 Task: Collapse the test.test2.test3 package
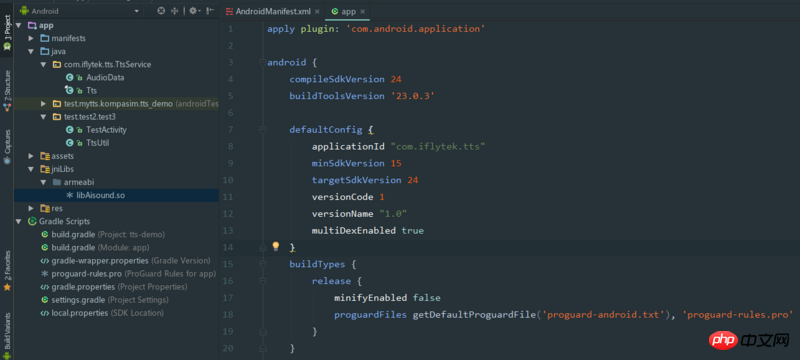pos(44,117)
